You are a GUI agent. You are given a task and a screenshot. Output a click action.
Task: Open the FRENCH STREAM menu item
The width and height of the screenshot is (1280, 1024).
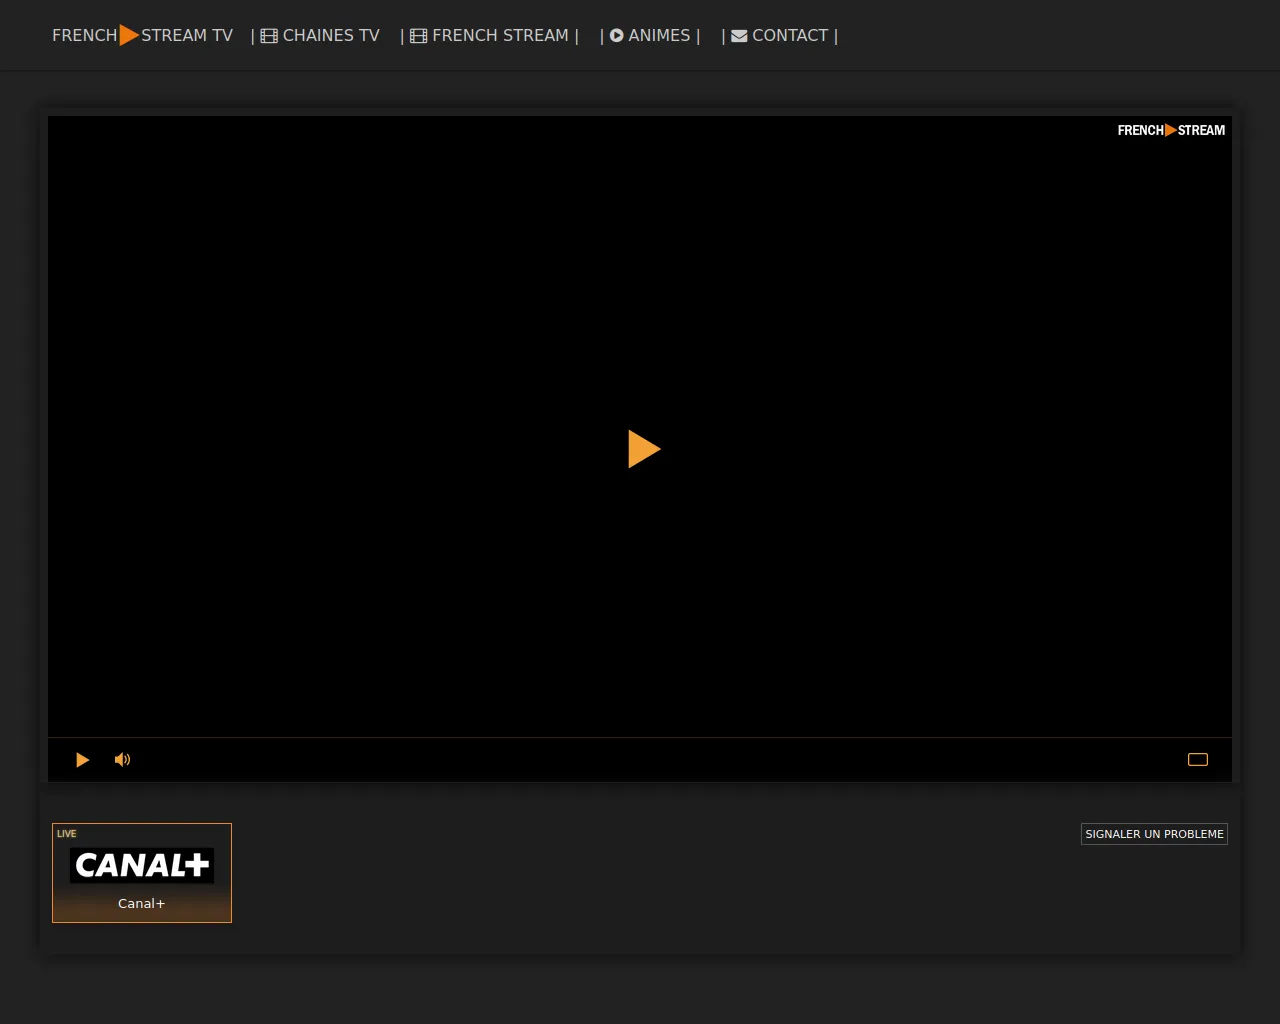(x=500, y=36)
